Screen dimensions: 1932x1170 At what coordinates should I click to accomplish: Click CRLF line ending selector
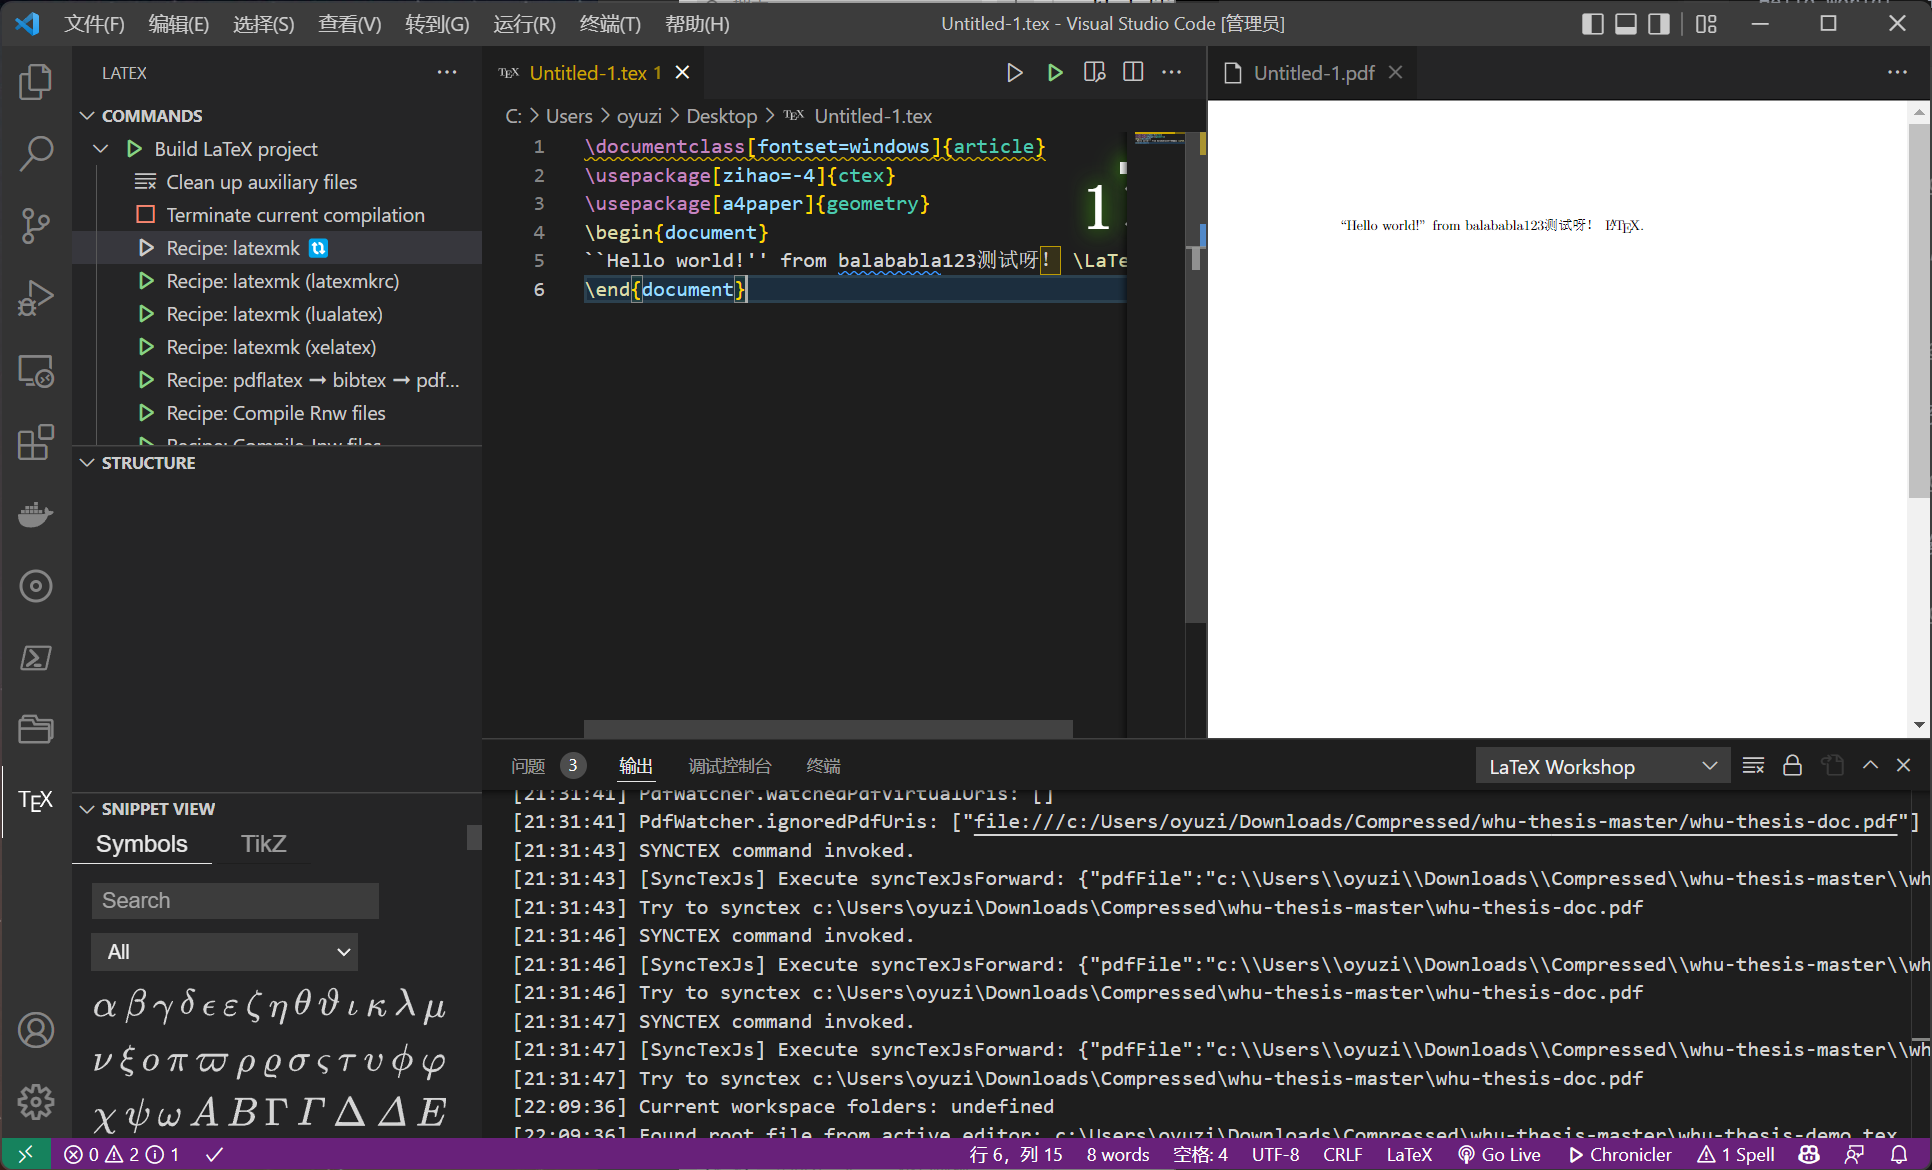1342,1154
